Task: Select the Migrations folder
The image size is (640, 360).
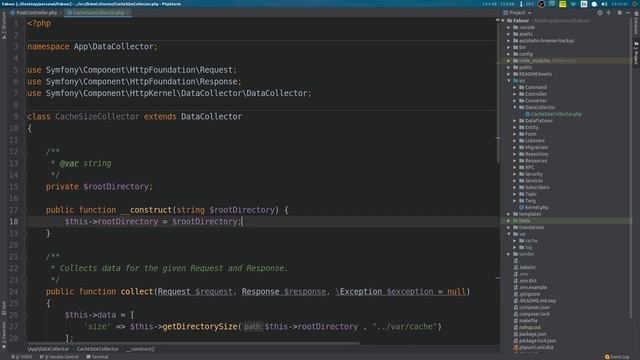Action: click(x=536, y=147)
